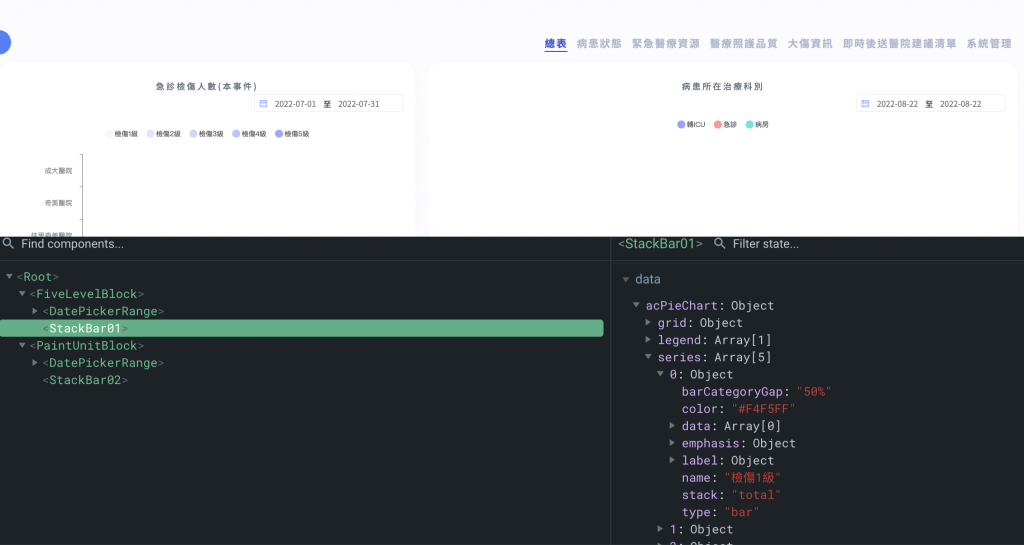Open the 總表 tab
This screenshot has height=545, width=1024.
point(556,44)
